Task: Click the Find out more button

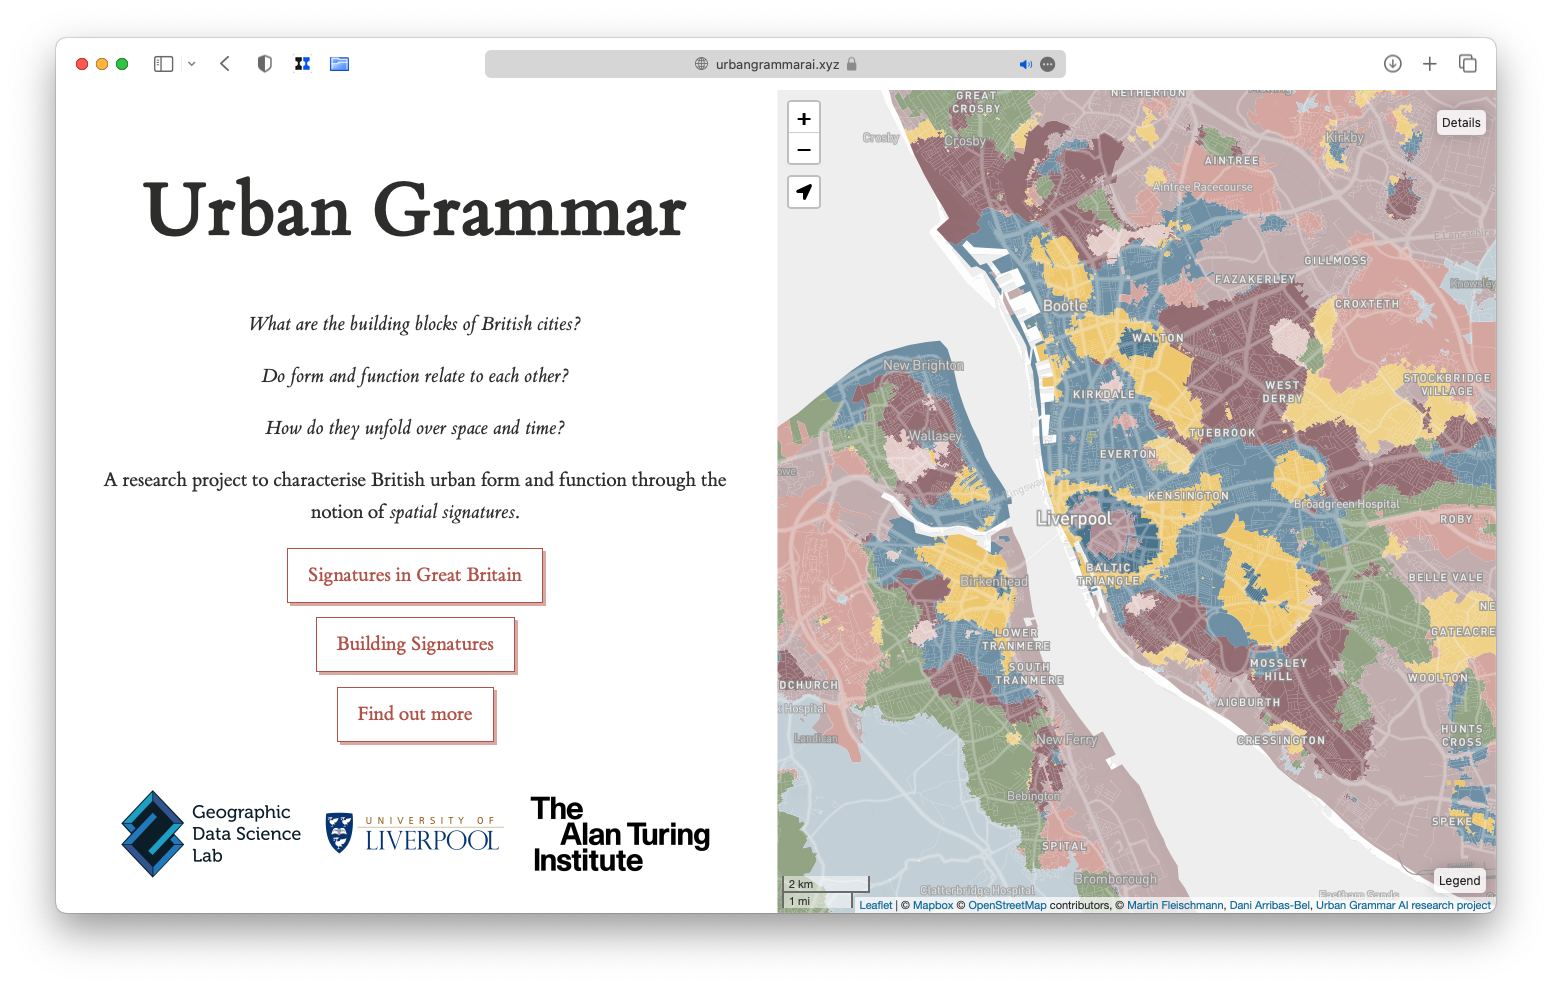Action: (415, 714)
